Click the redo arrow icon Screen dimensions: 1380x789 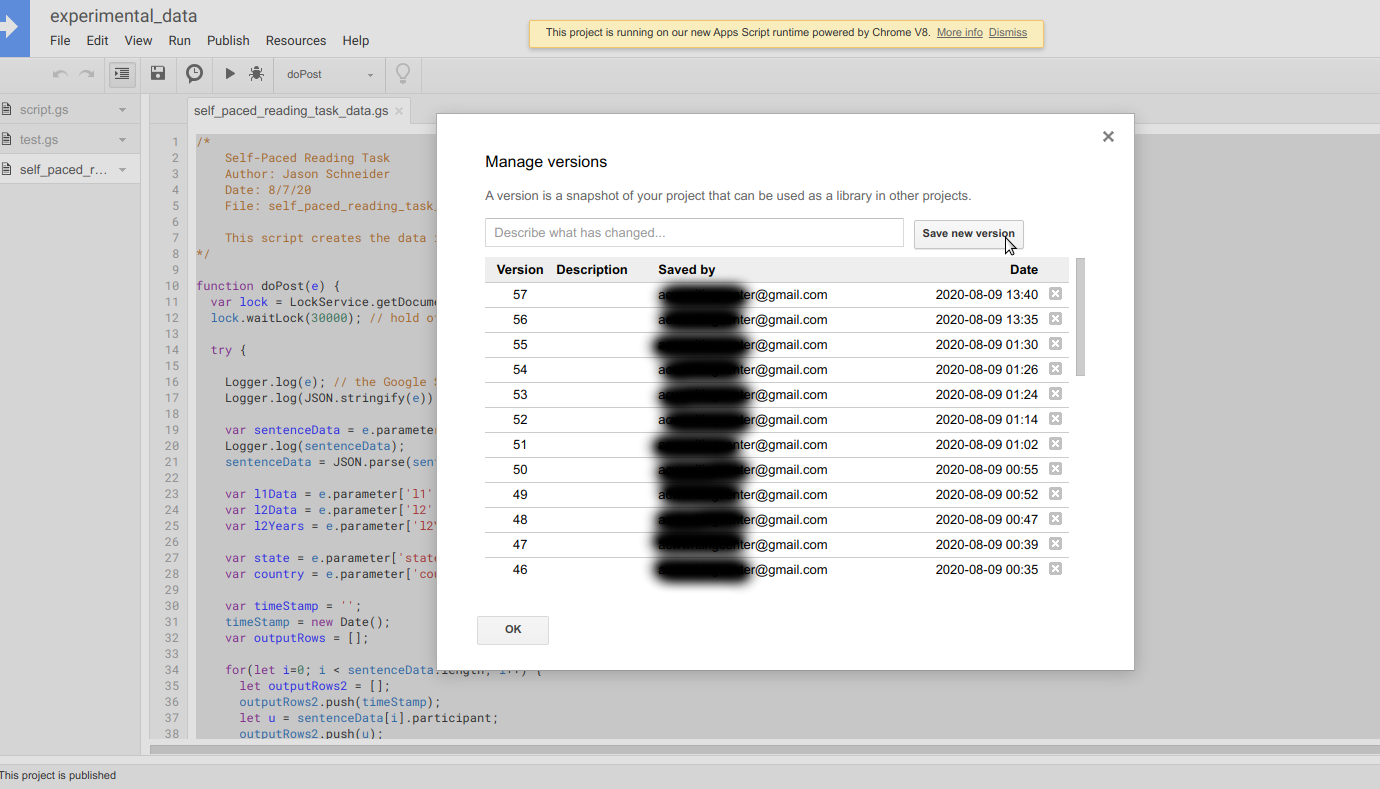click(x=87, y=74)
